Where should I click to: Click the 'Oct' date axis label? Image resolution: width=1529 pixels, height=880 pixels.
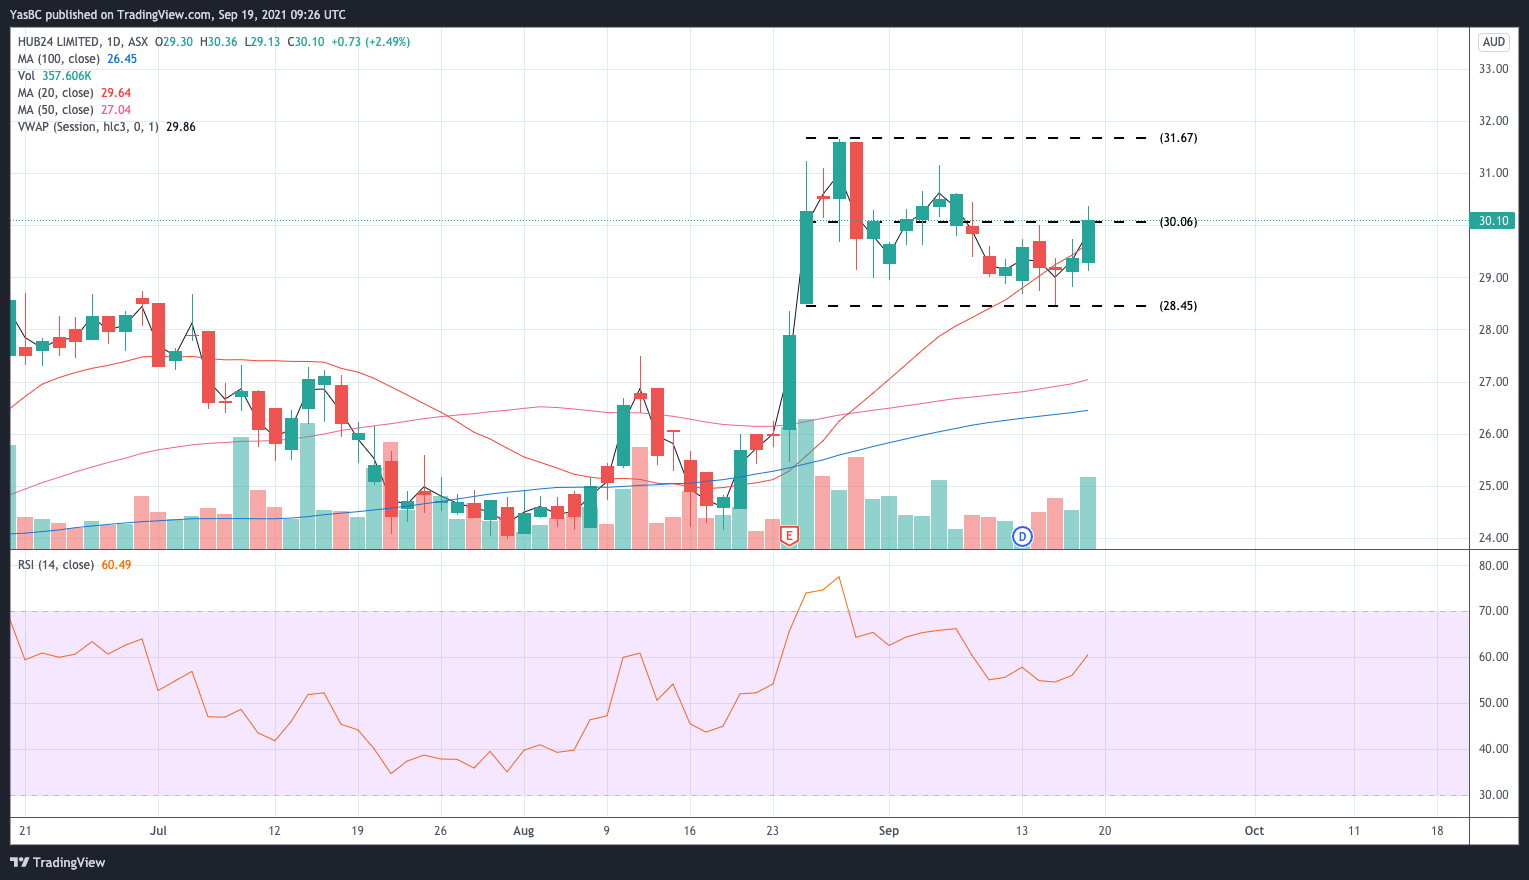(x=1254, y=831)
